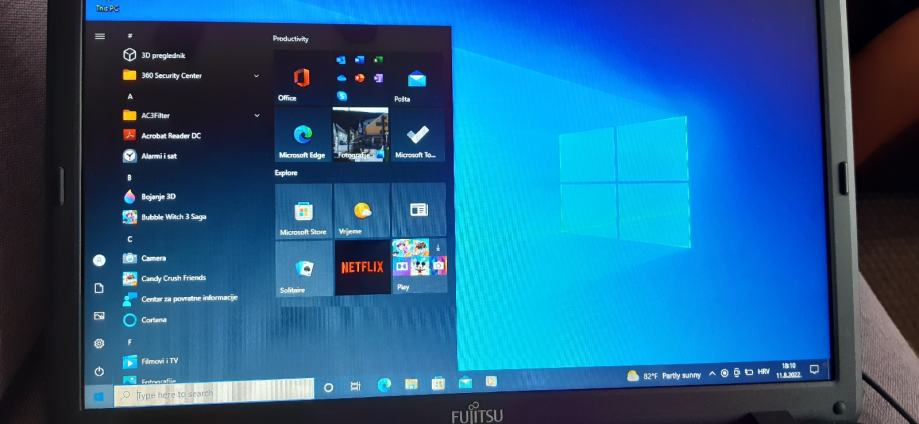Launch the Solitaire tile
The image size is (919, 424).
tap(304, 268)
